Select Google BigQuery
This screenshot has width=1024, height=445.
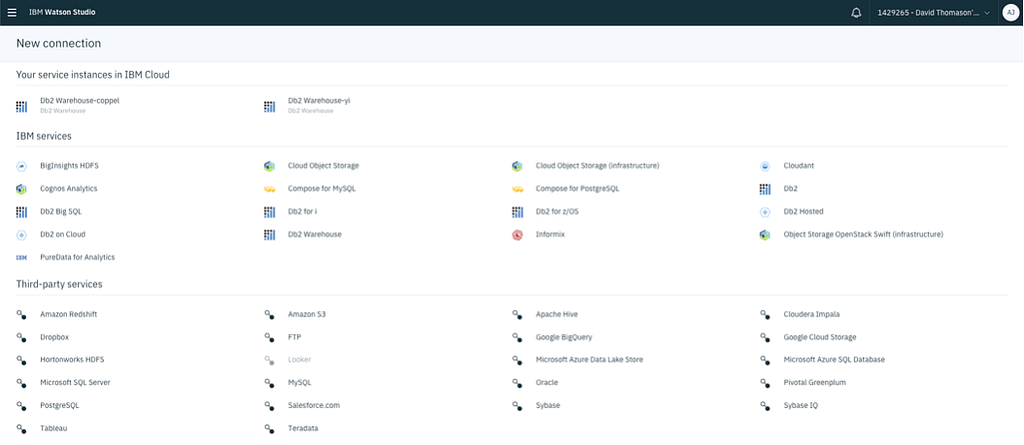click(564, 337)
